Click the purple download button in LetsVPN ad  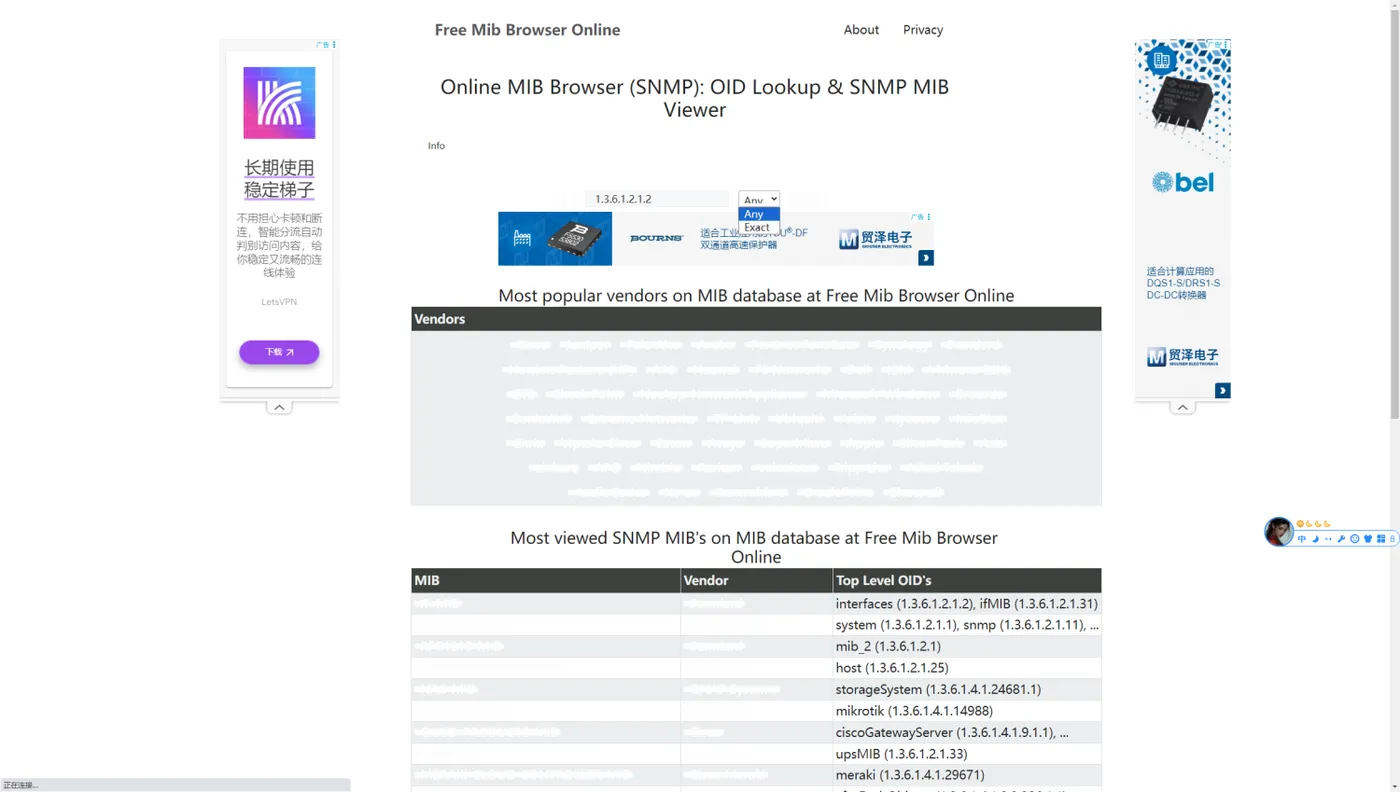coord(279,352)
